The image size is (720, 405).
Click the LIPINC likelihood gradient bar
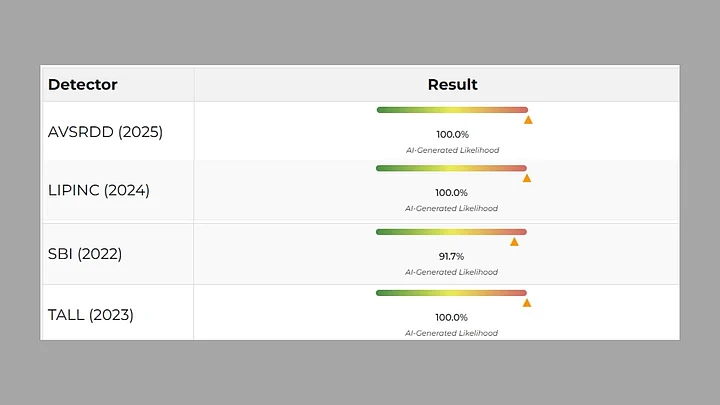click(x=451, y=168)
